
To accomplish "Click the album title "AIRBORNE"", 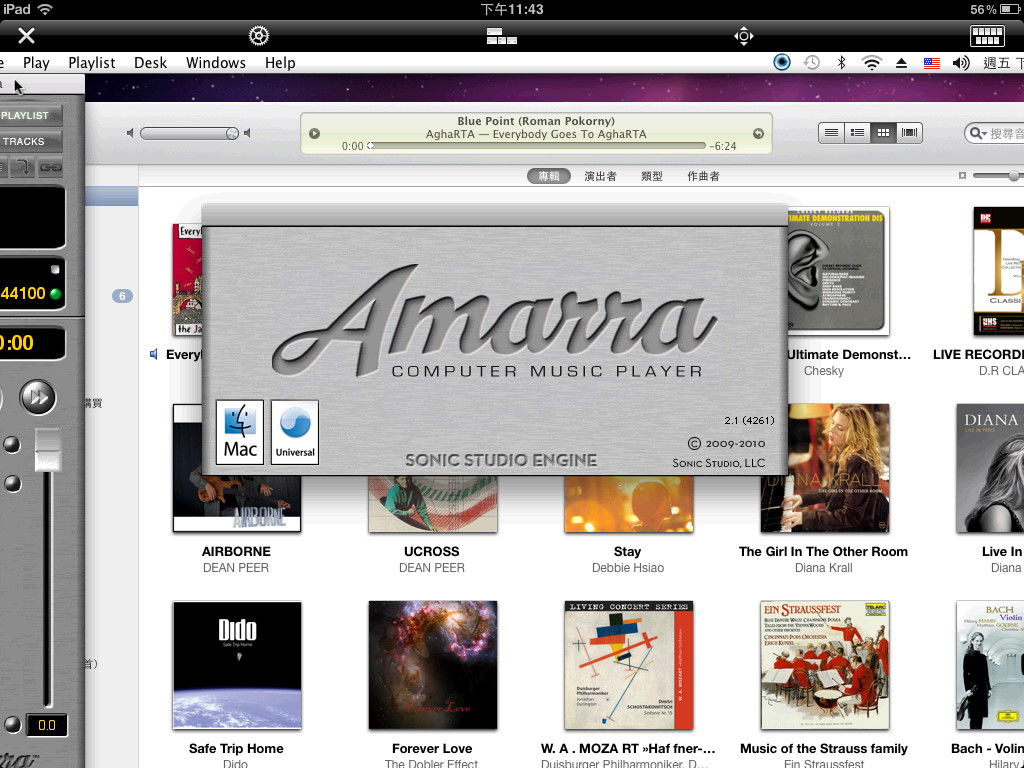I will tap(236, 551).
